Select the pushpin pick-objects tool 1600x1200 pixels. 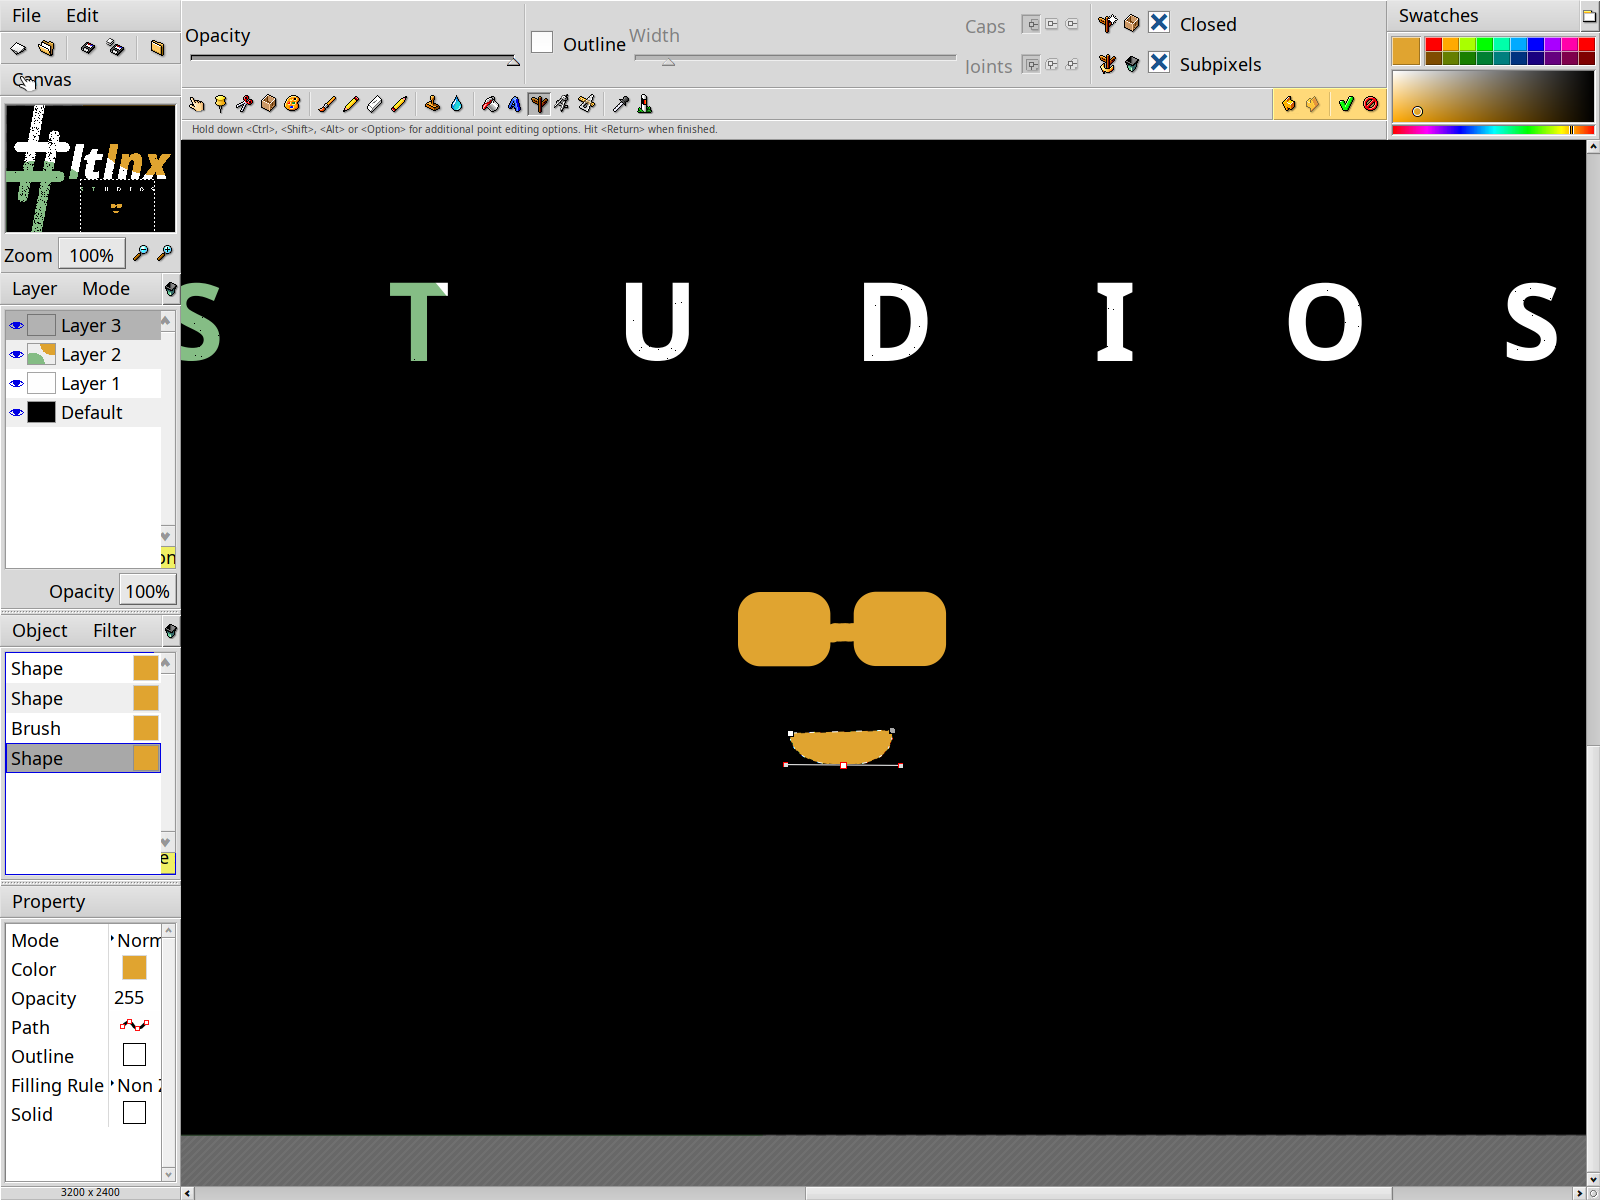(221, 104)
